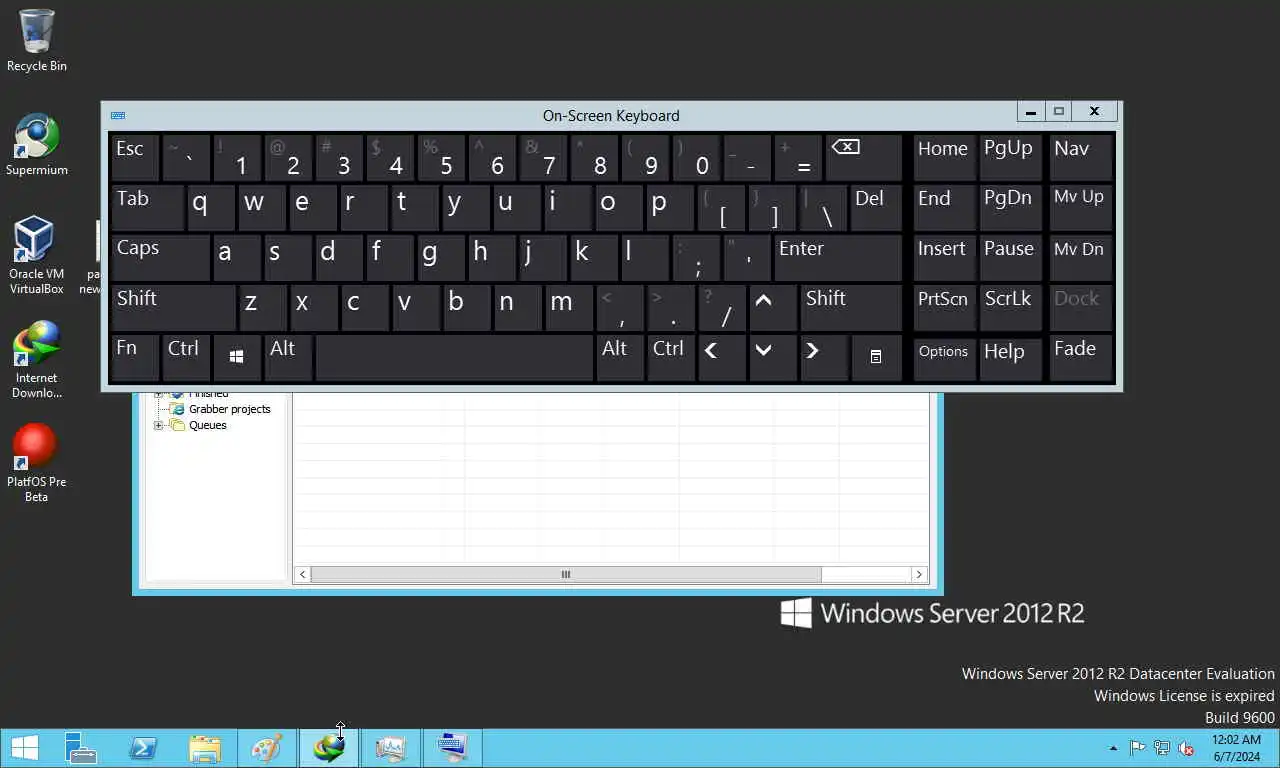Open Action Center flag in tray
Screen dimensions: 1280x768
click(x=1138, y=748)
